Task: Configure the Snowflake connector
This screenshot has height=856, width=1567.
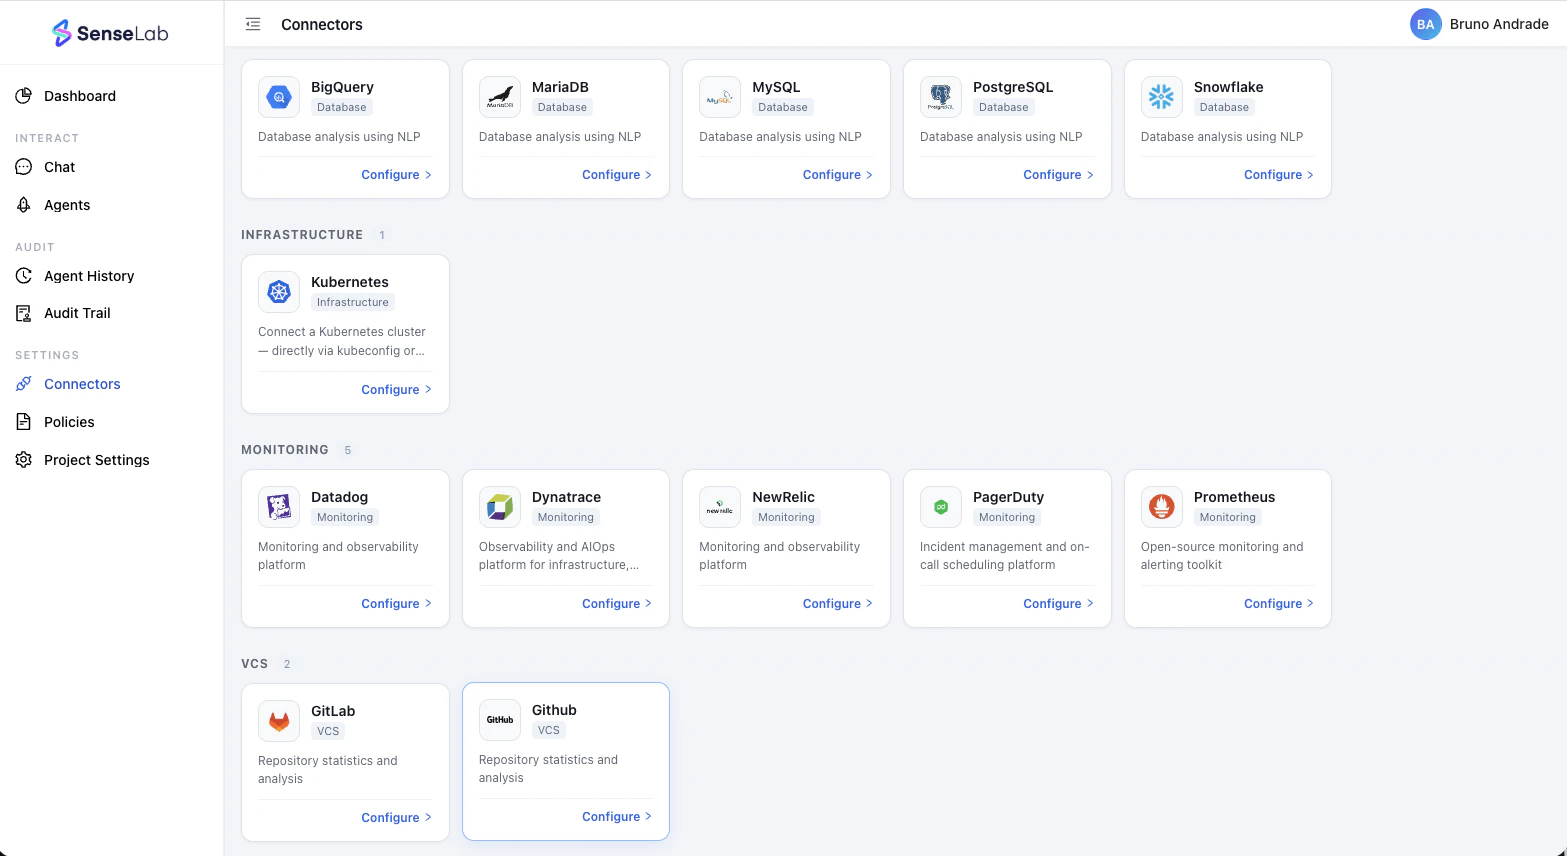Action: [x=1279, y=175]
